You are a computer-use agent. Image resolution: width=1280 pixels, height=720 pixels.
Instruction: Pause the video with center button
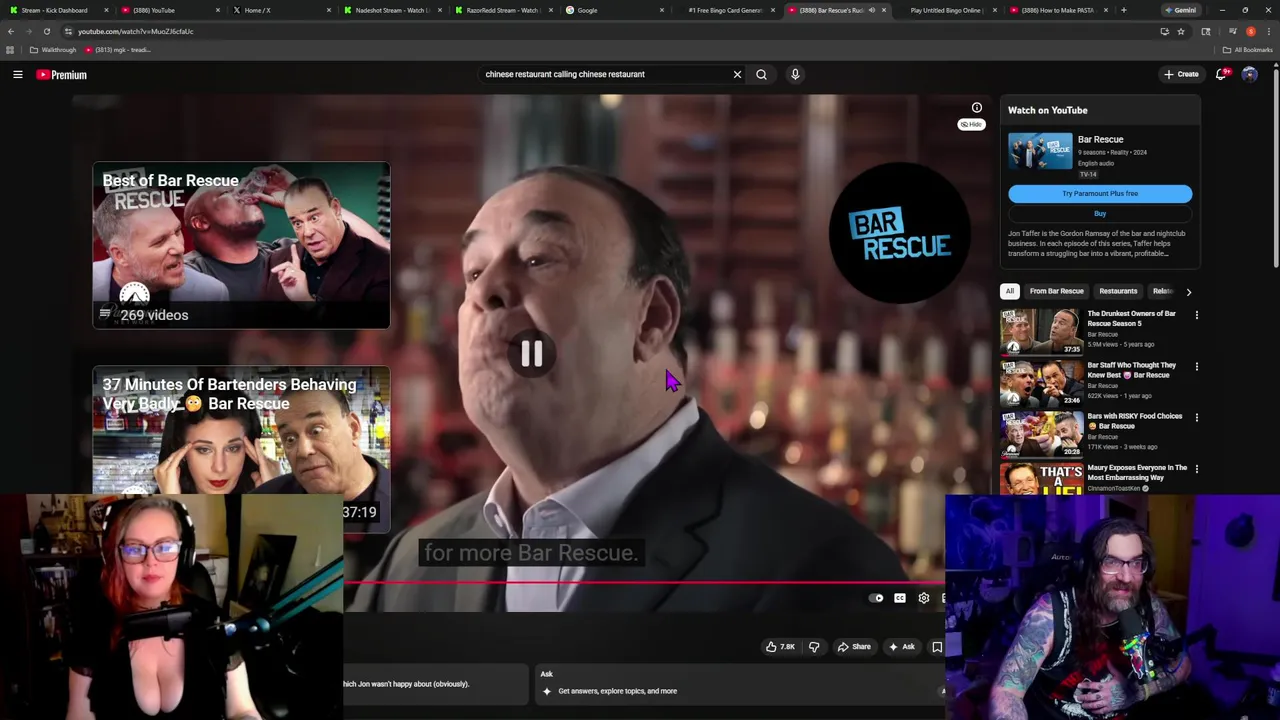pyautogui.click(x=531, y=353)
